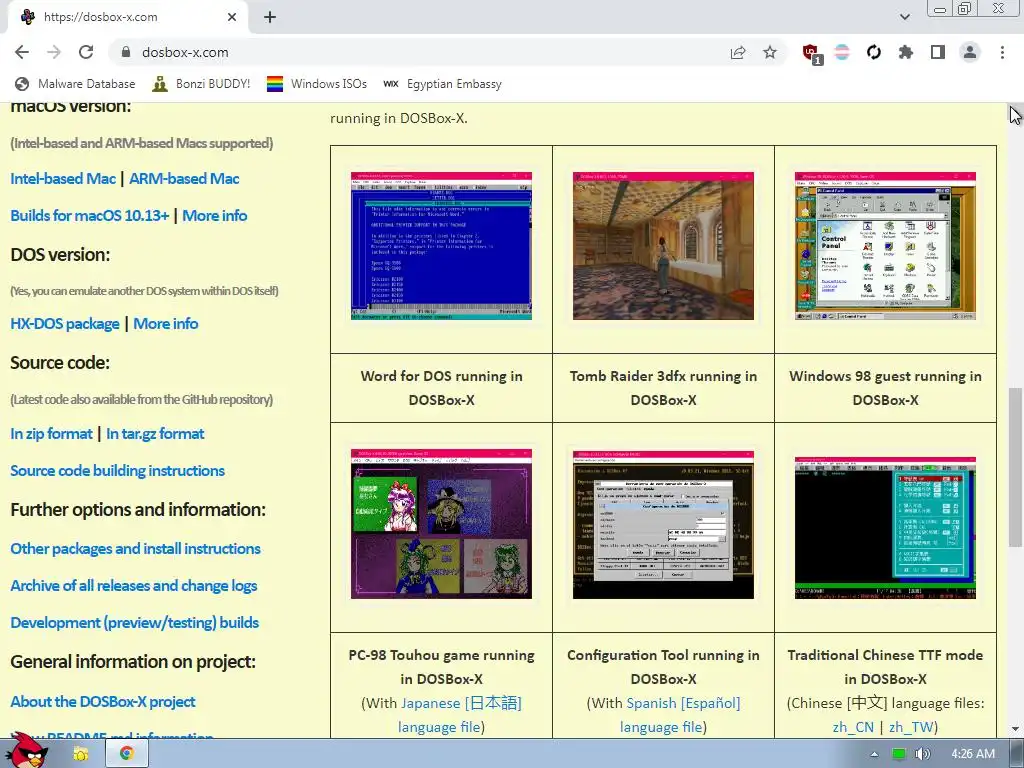Open the Chrome profile avatar
This screenshot has height=768, width=1024.
970,52
